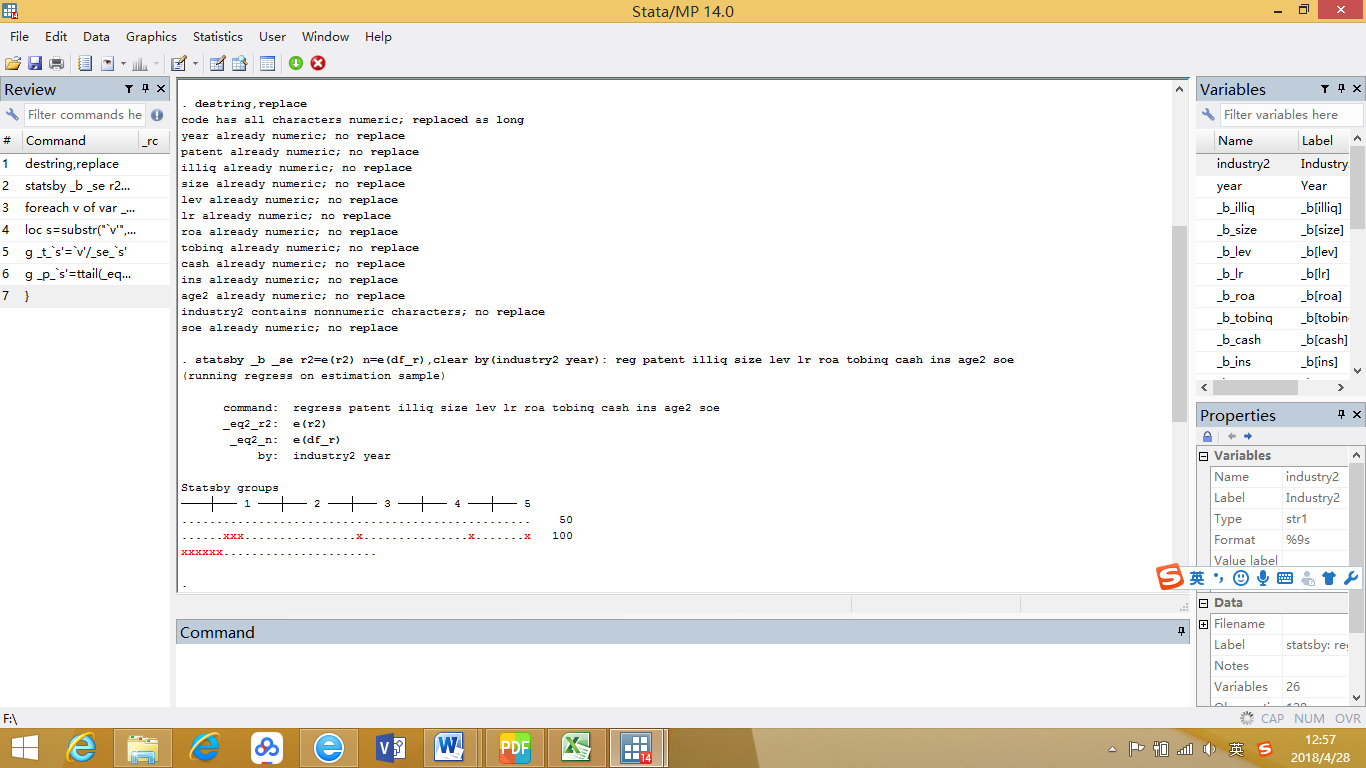Click the _rc column header in Review
1366x768 pixels.
[x=153, y=141]
